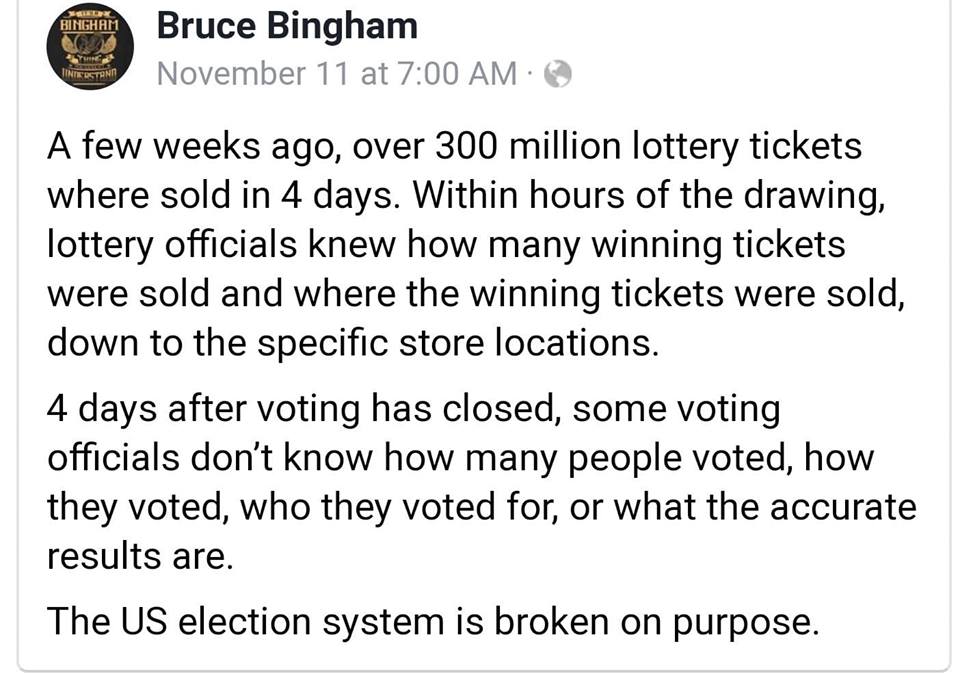Click the word 'accurate' in the post

[x=843, y=507]
